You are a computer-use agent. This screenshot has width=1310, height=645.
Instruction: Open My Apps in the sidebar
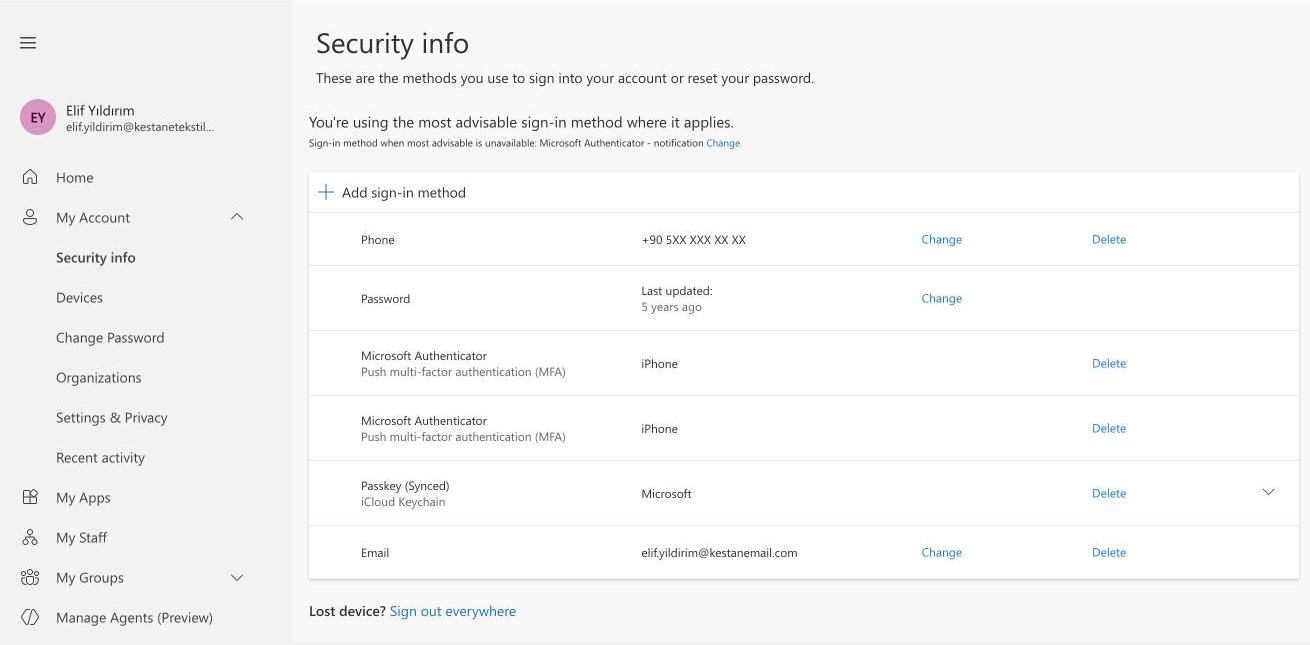pos(83,498)
